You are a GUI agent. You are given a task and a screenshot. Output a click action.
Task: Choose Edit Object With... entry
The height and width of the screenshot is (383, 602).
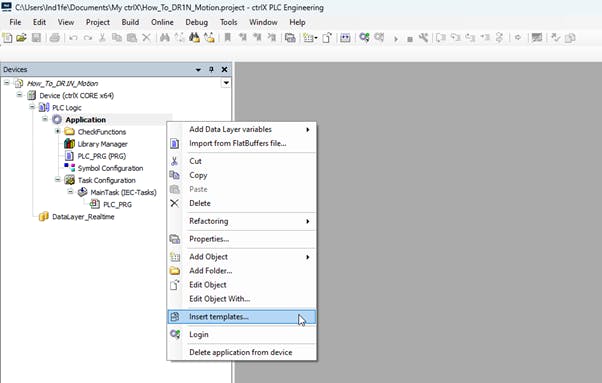tap(241, 299)
